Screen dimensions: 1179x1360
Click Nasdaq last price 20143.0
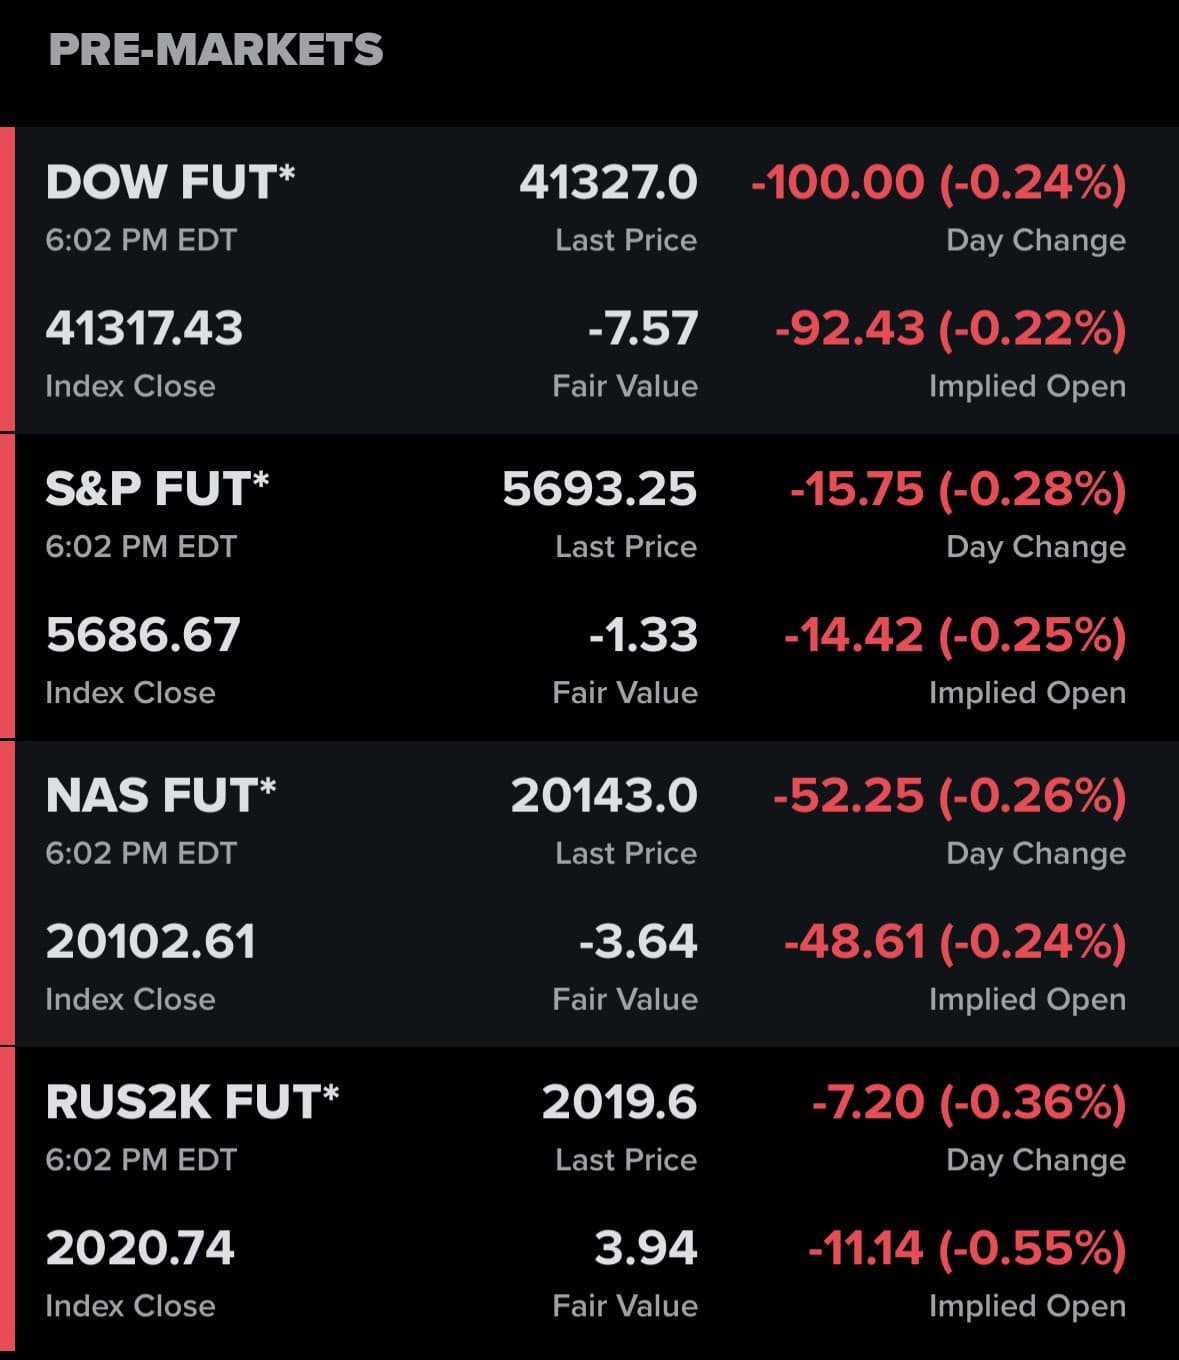[604, 796]
